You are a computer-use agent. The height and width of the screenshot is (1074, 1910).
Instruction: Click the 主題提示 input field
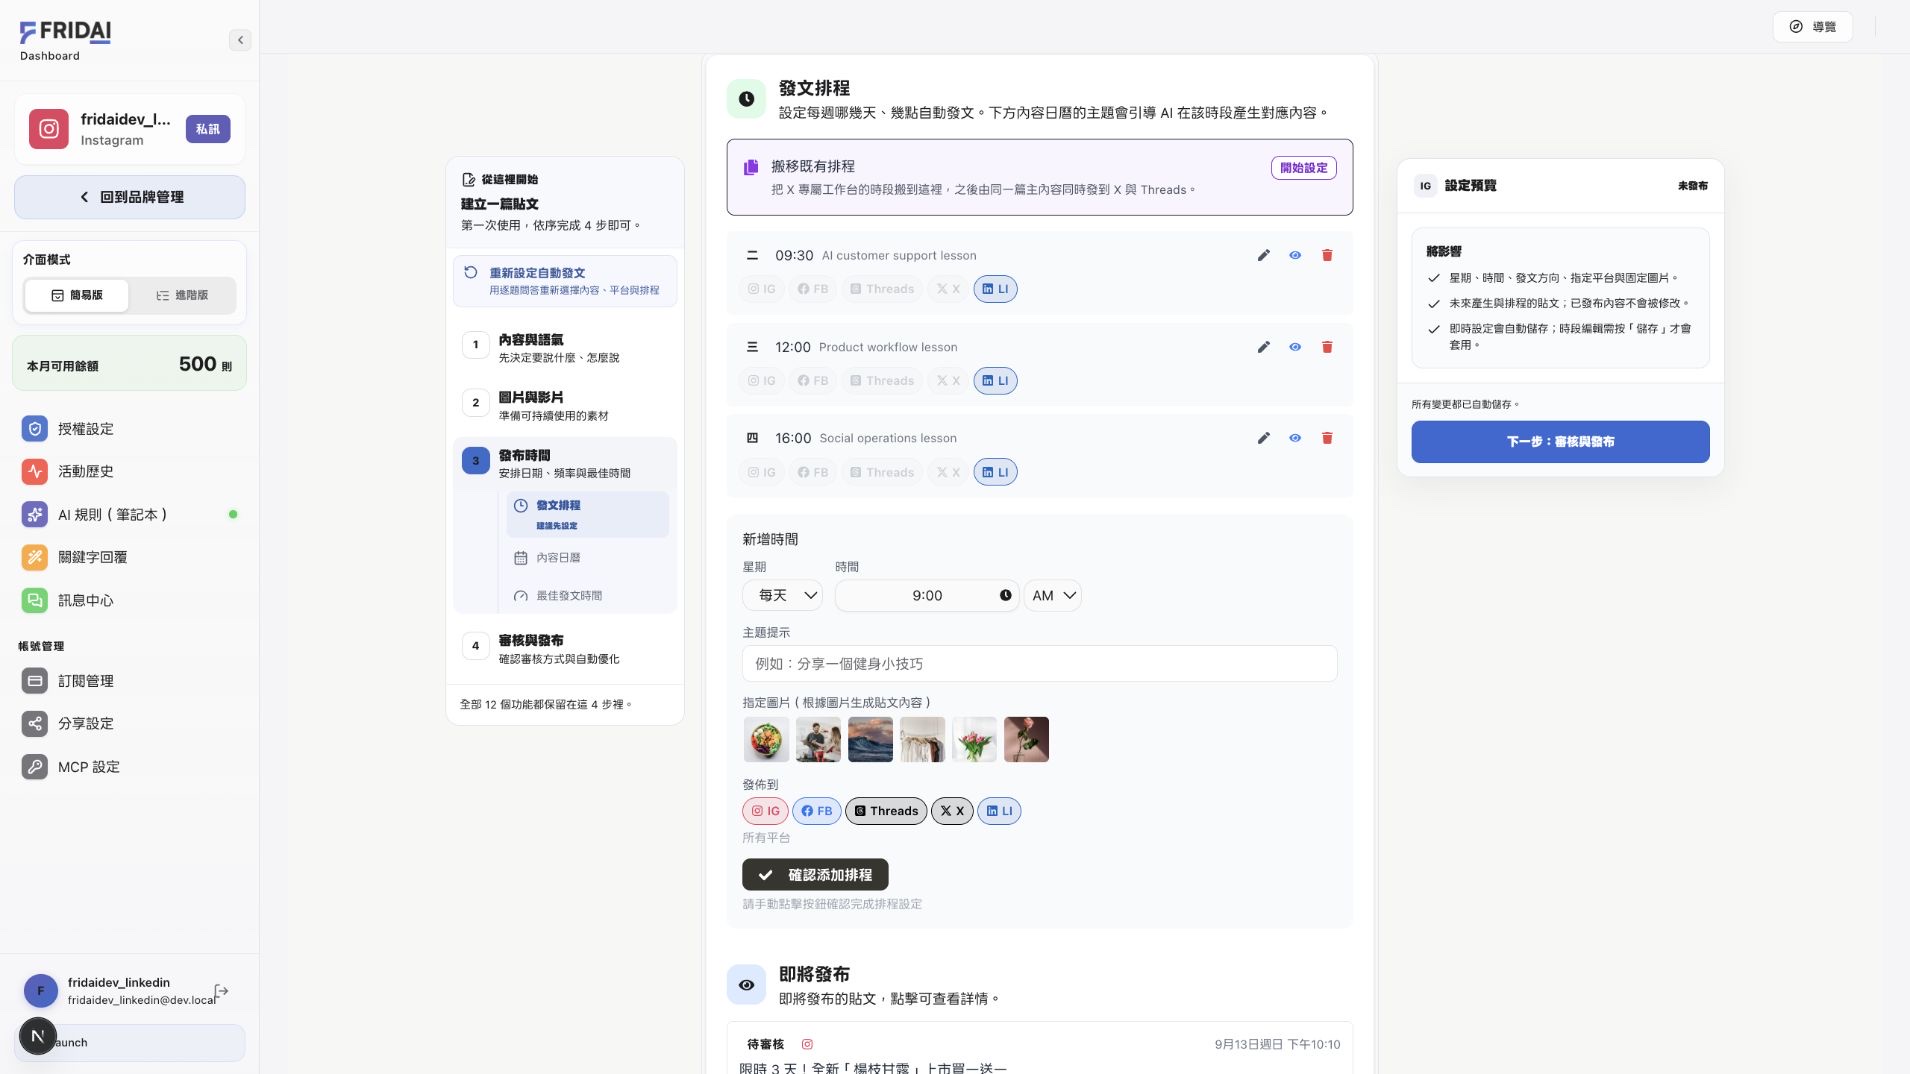(x=1040, y=664)
